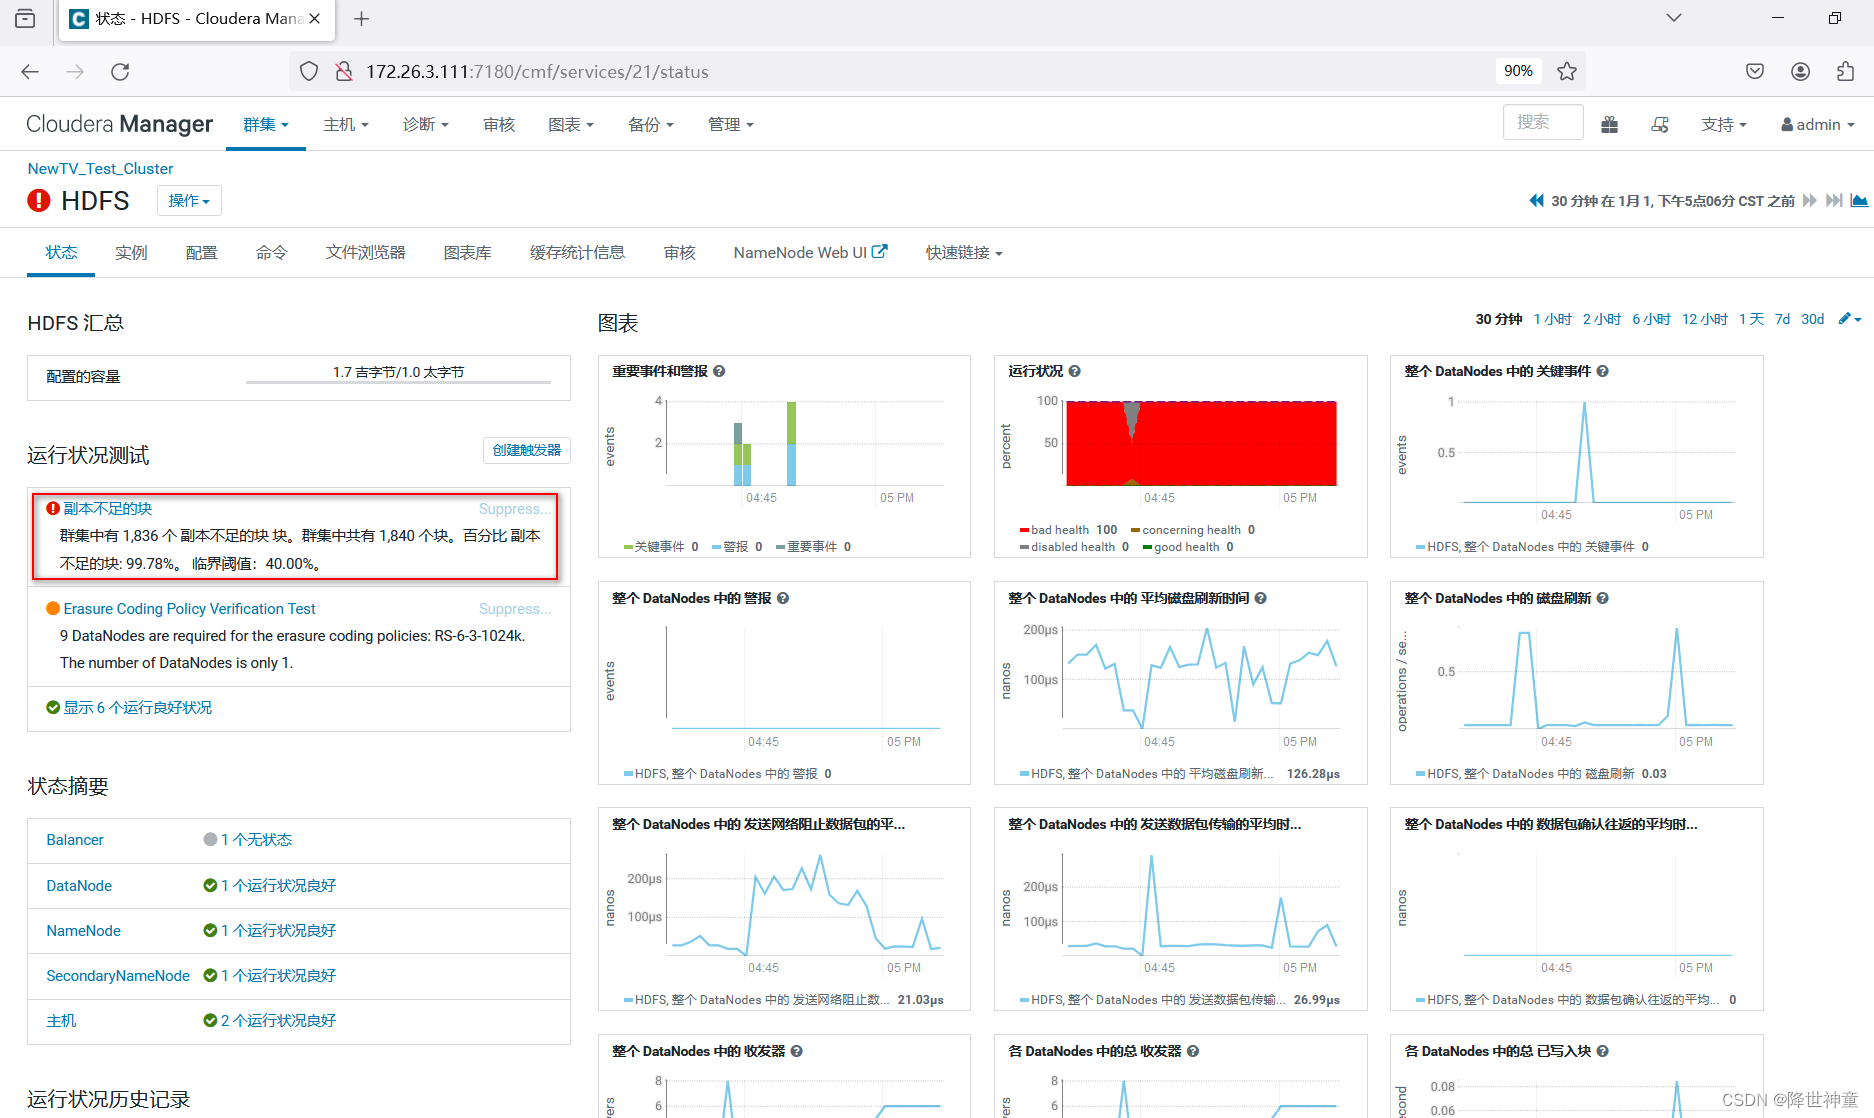The width and height of the screenshot is (1874, 1118).
Task: Move time range forward with fast-forward icon
Action: coord(1809,200)
